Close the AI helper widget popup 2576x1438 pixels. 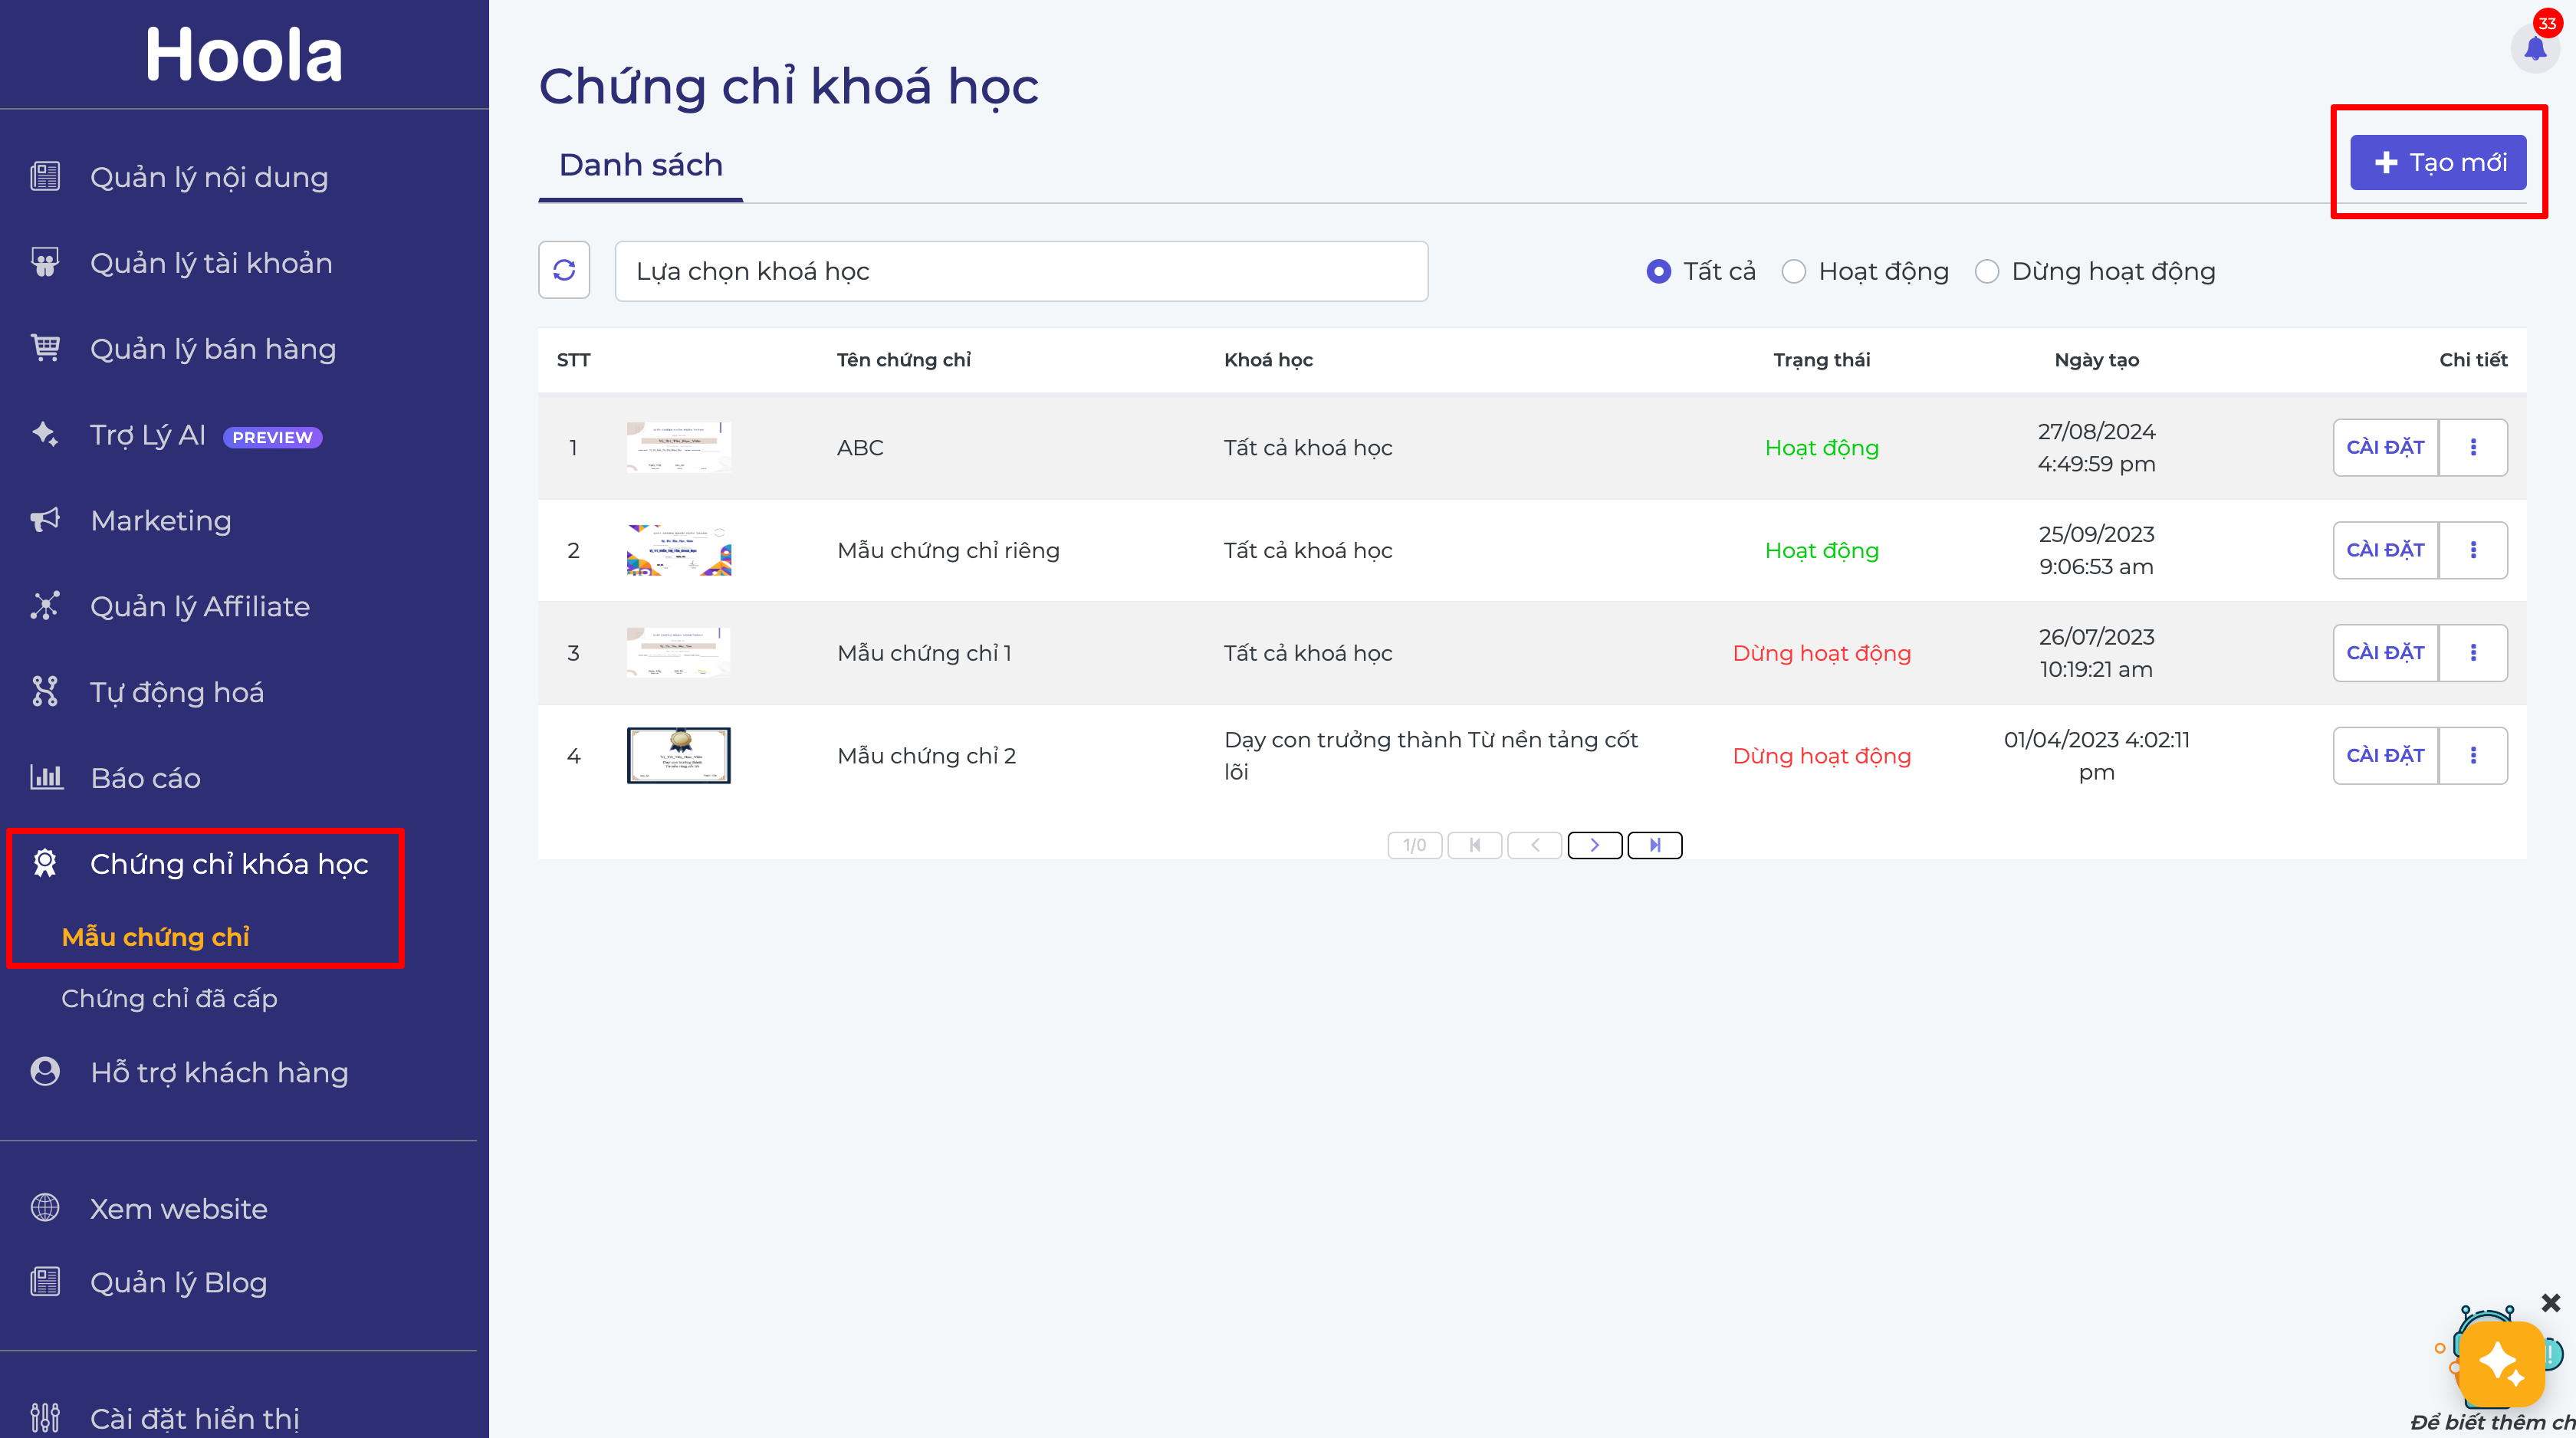click(2550, 1302)
